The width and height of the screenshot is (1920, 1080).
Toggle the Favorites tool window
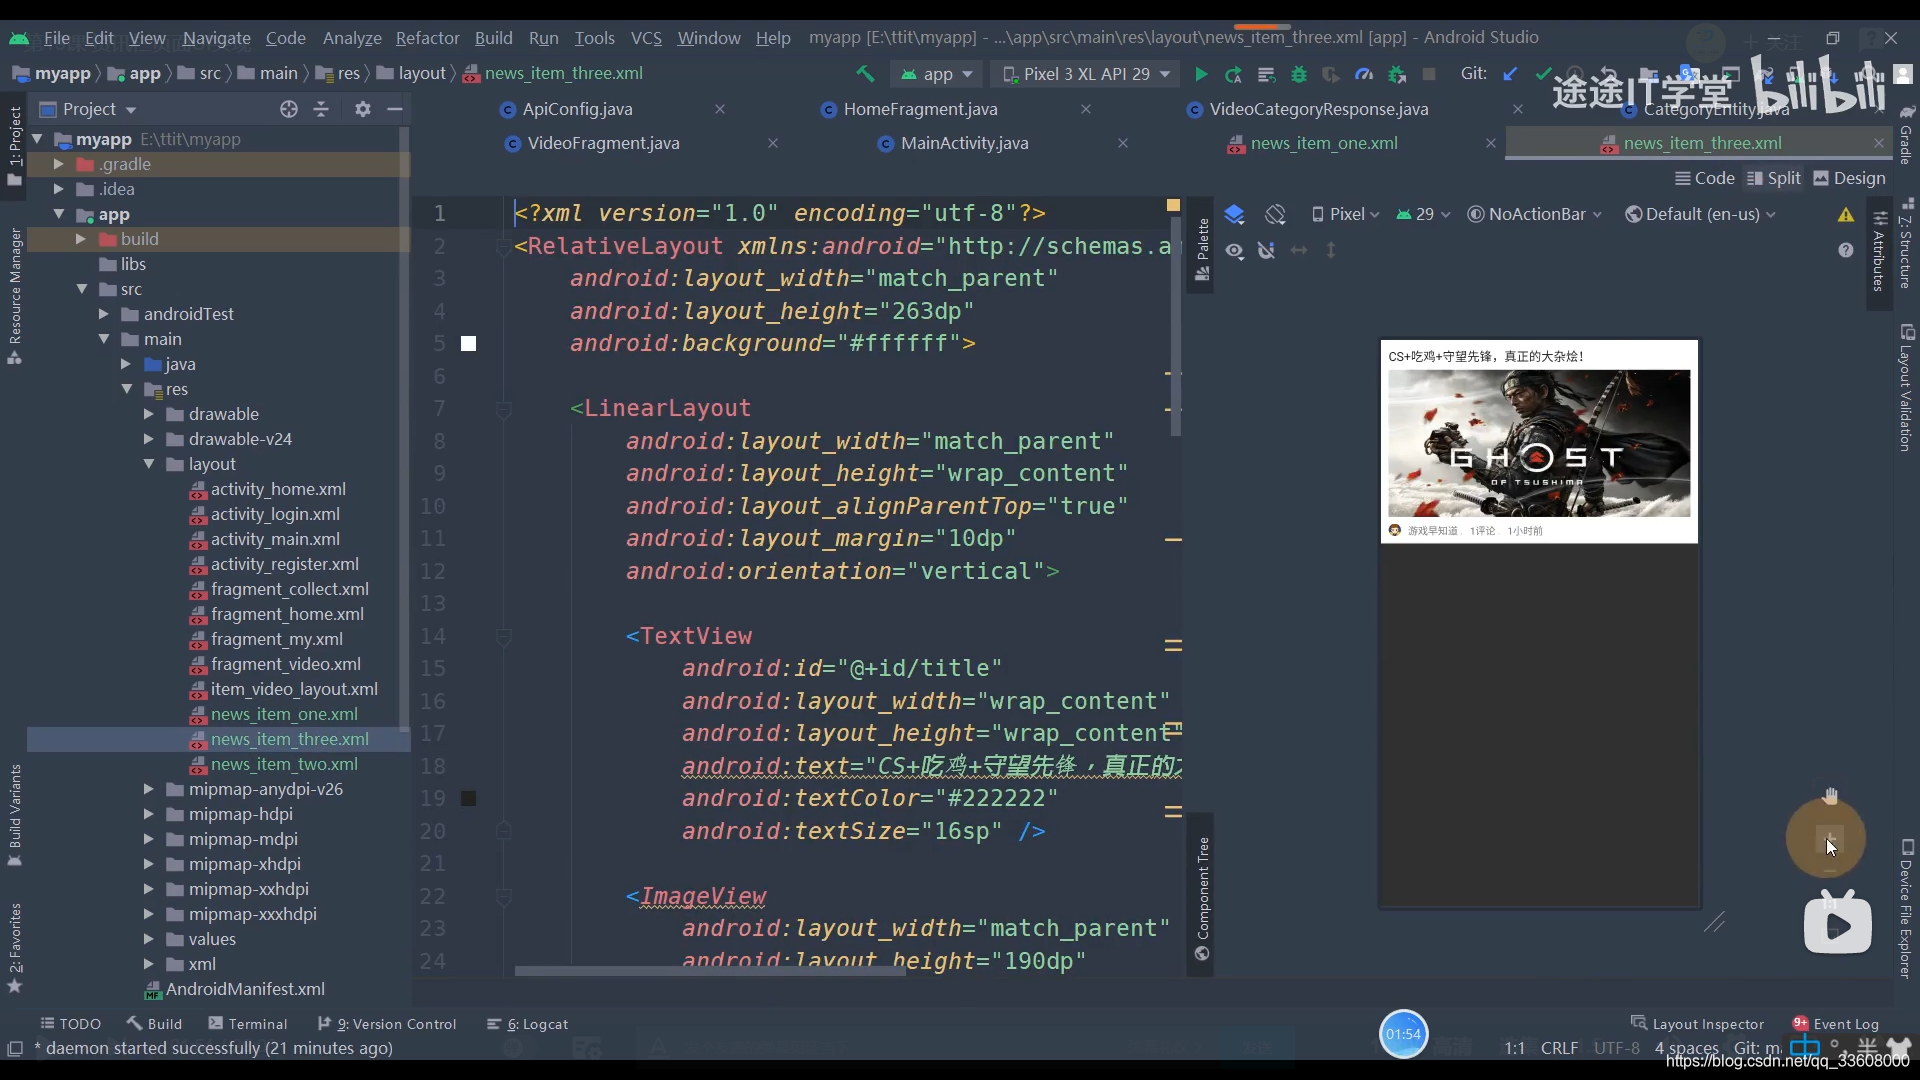click(15, 946)
